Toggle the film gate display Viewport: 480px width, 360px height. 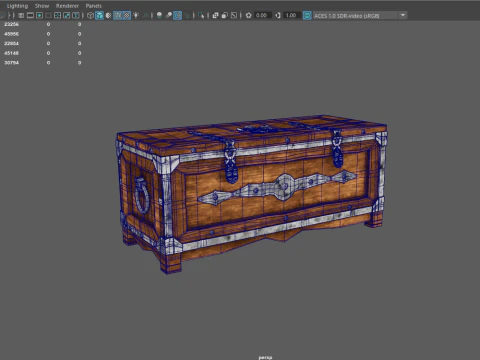click(30, 15)
